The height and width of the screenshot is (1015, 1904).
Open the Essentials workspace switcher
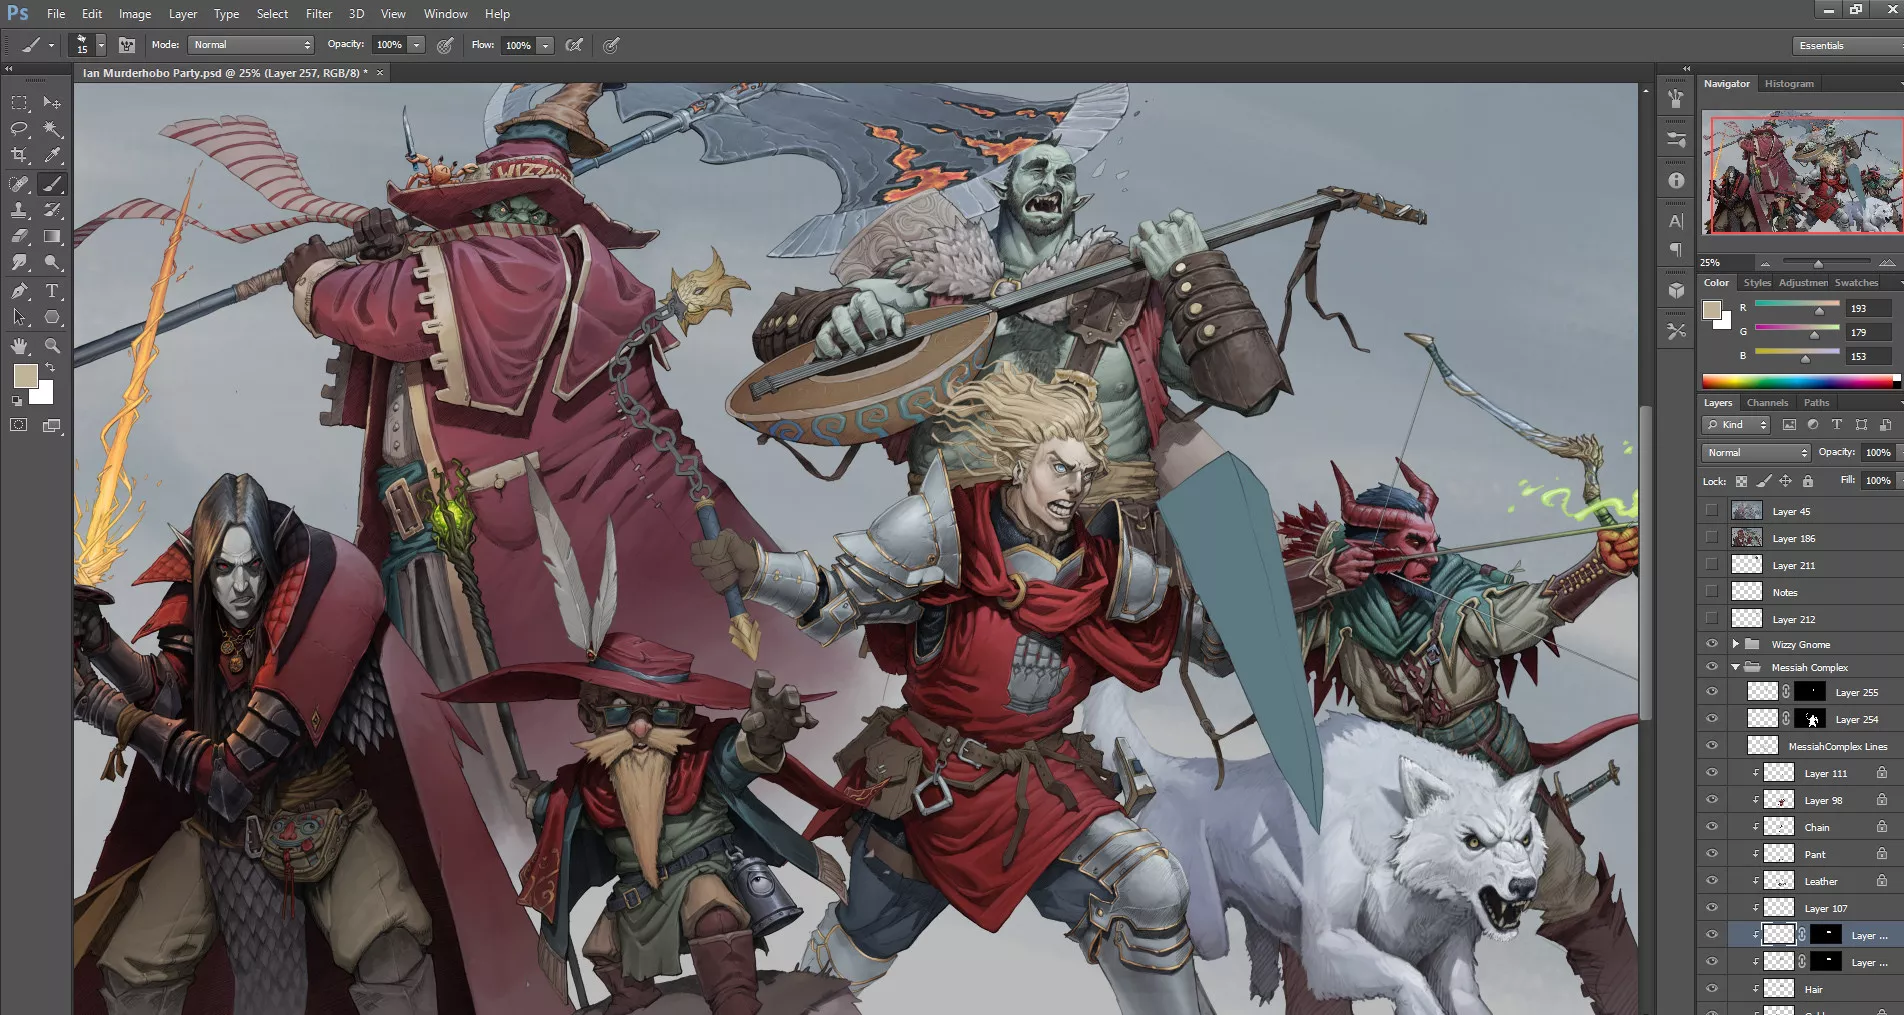[x=1845, y=46]
